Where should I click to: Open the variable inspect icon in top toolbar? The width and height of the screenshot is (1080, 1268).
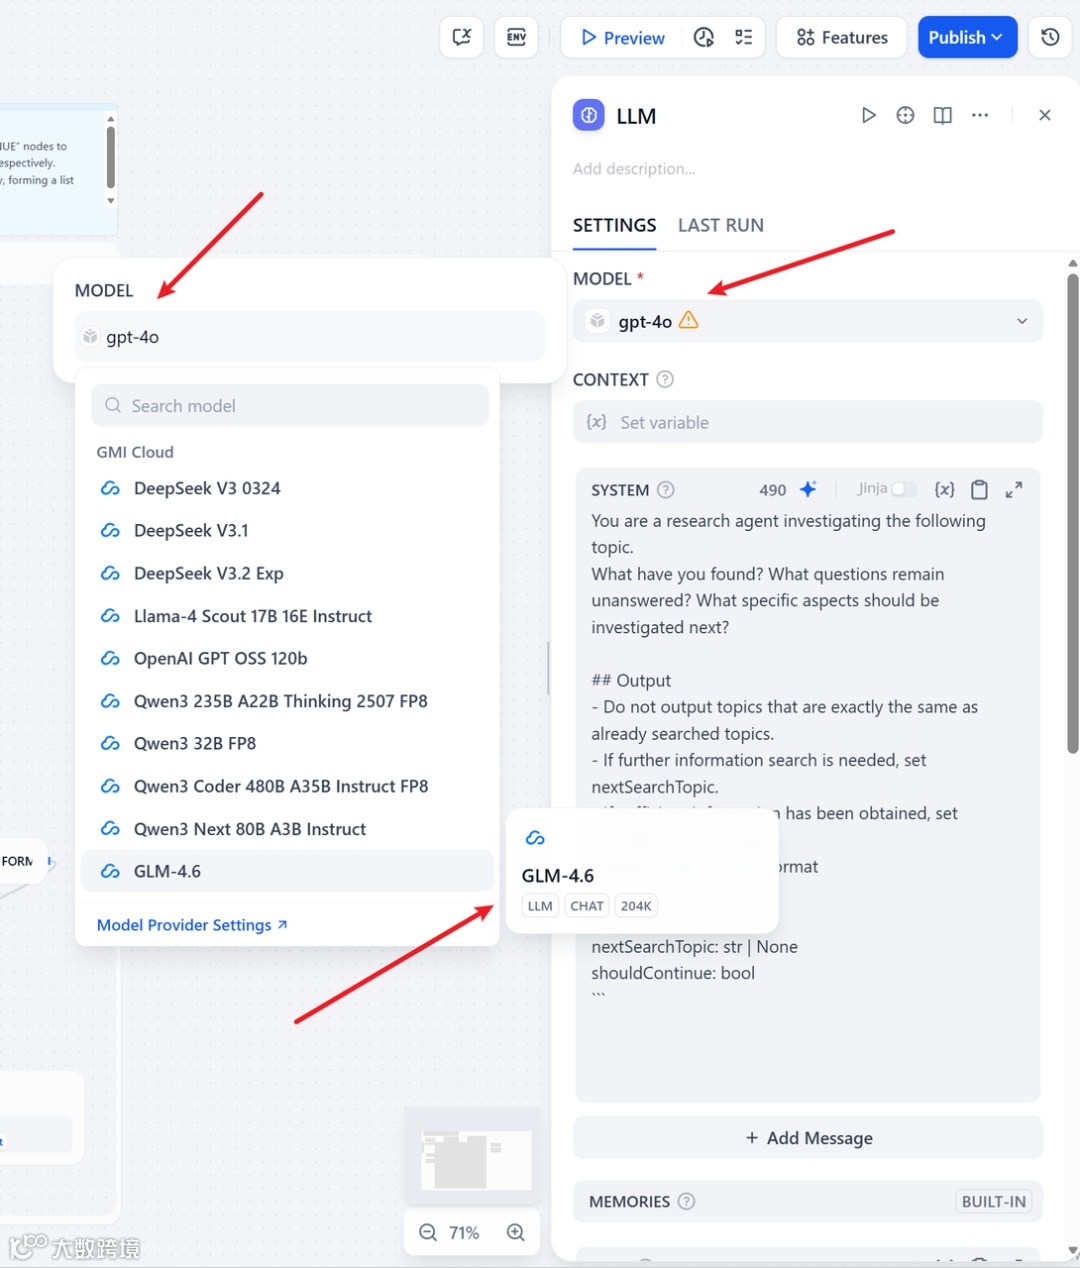(x=461, y=37)
